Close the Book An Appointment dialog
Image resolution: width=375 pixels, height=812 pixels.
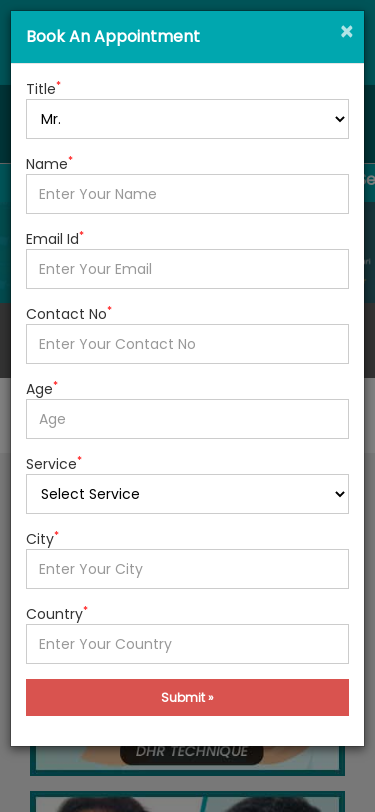click(x=347, y=32)
